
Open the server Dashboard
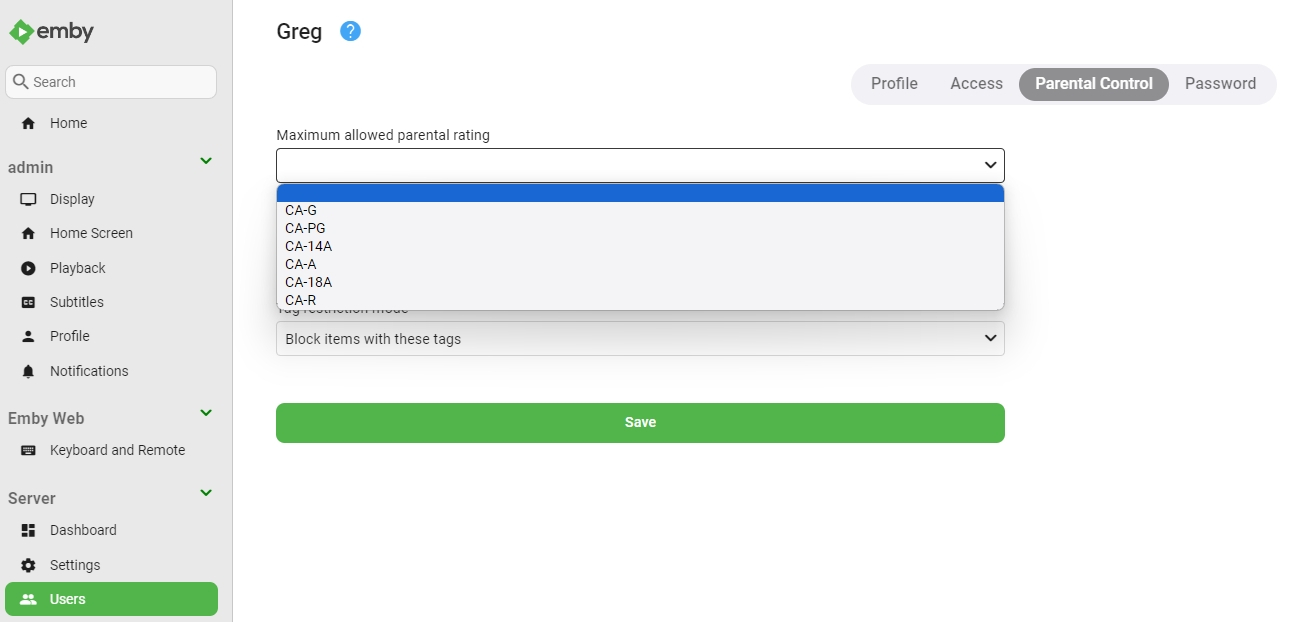111,530
